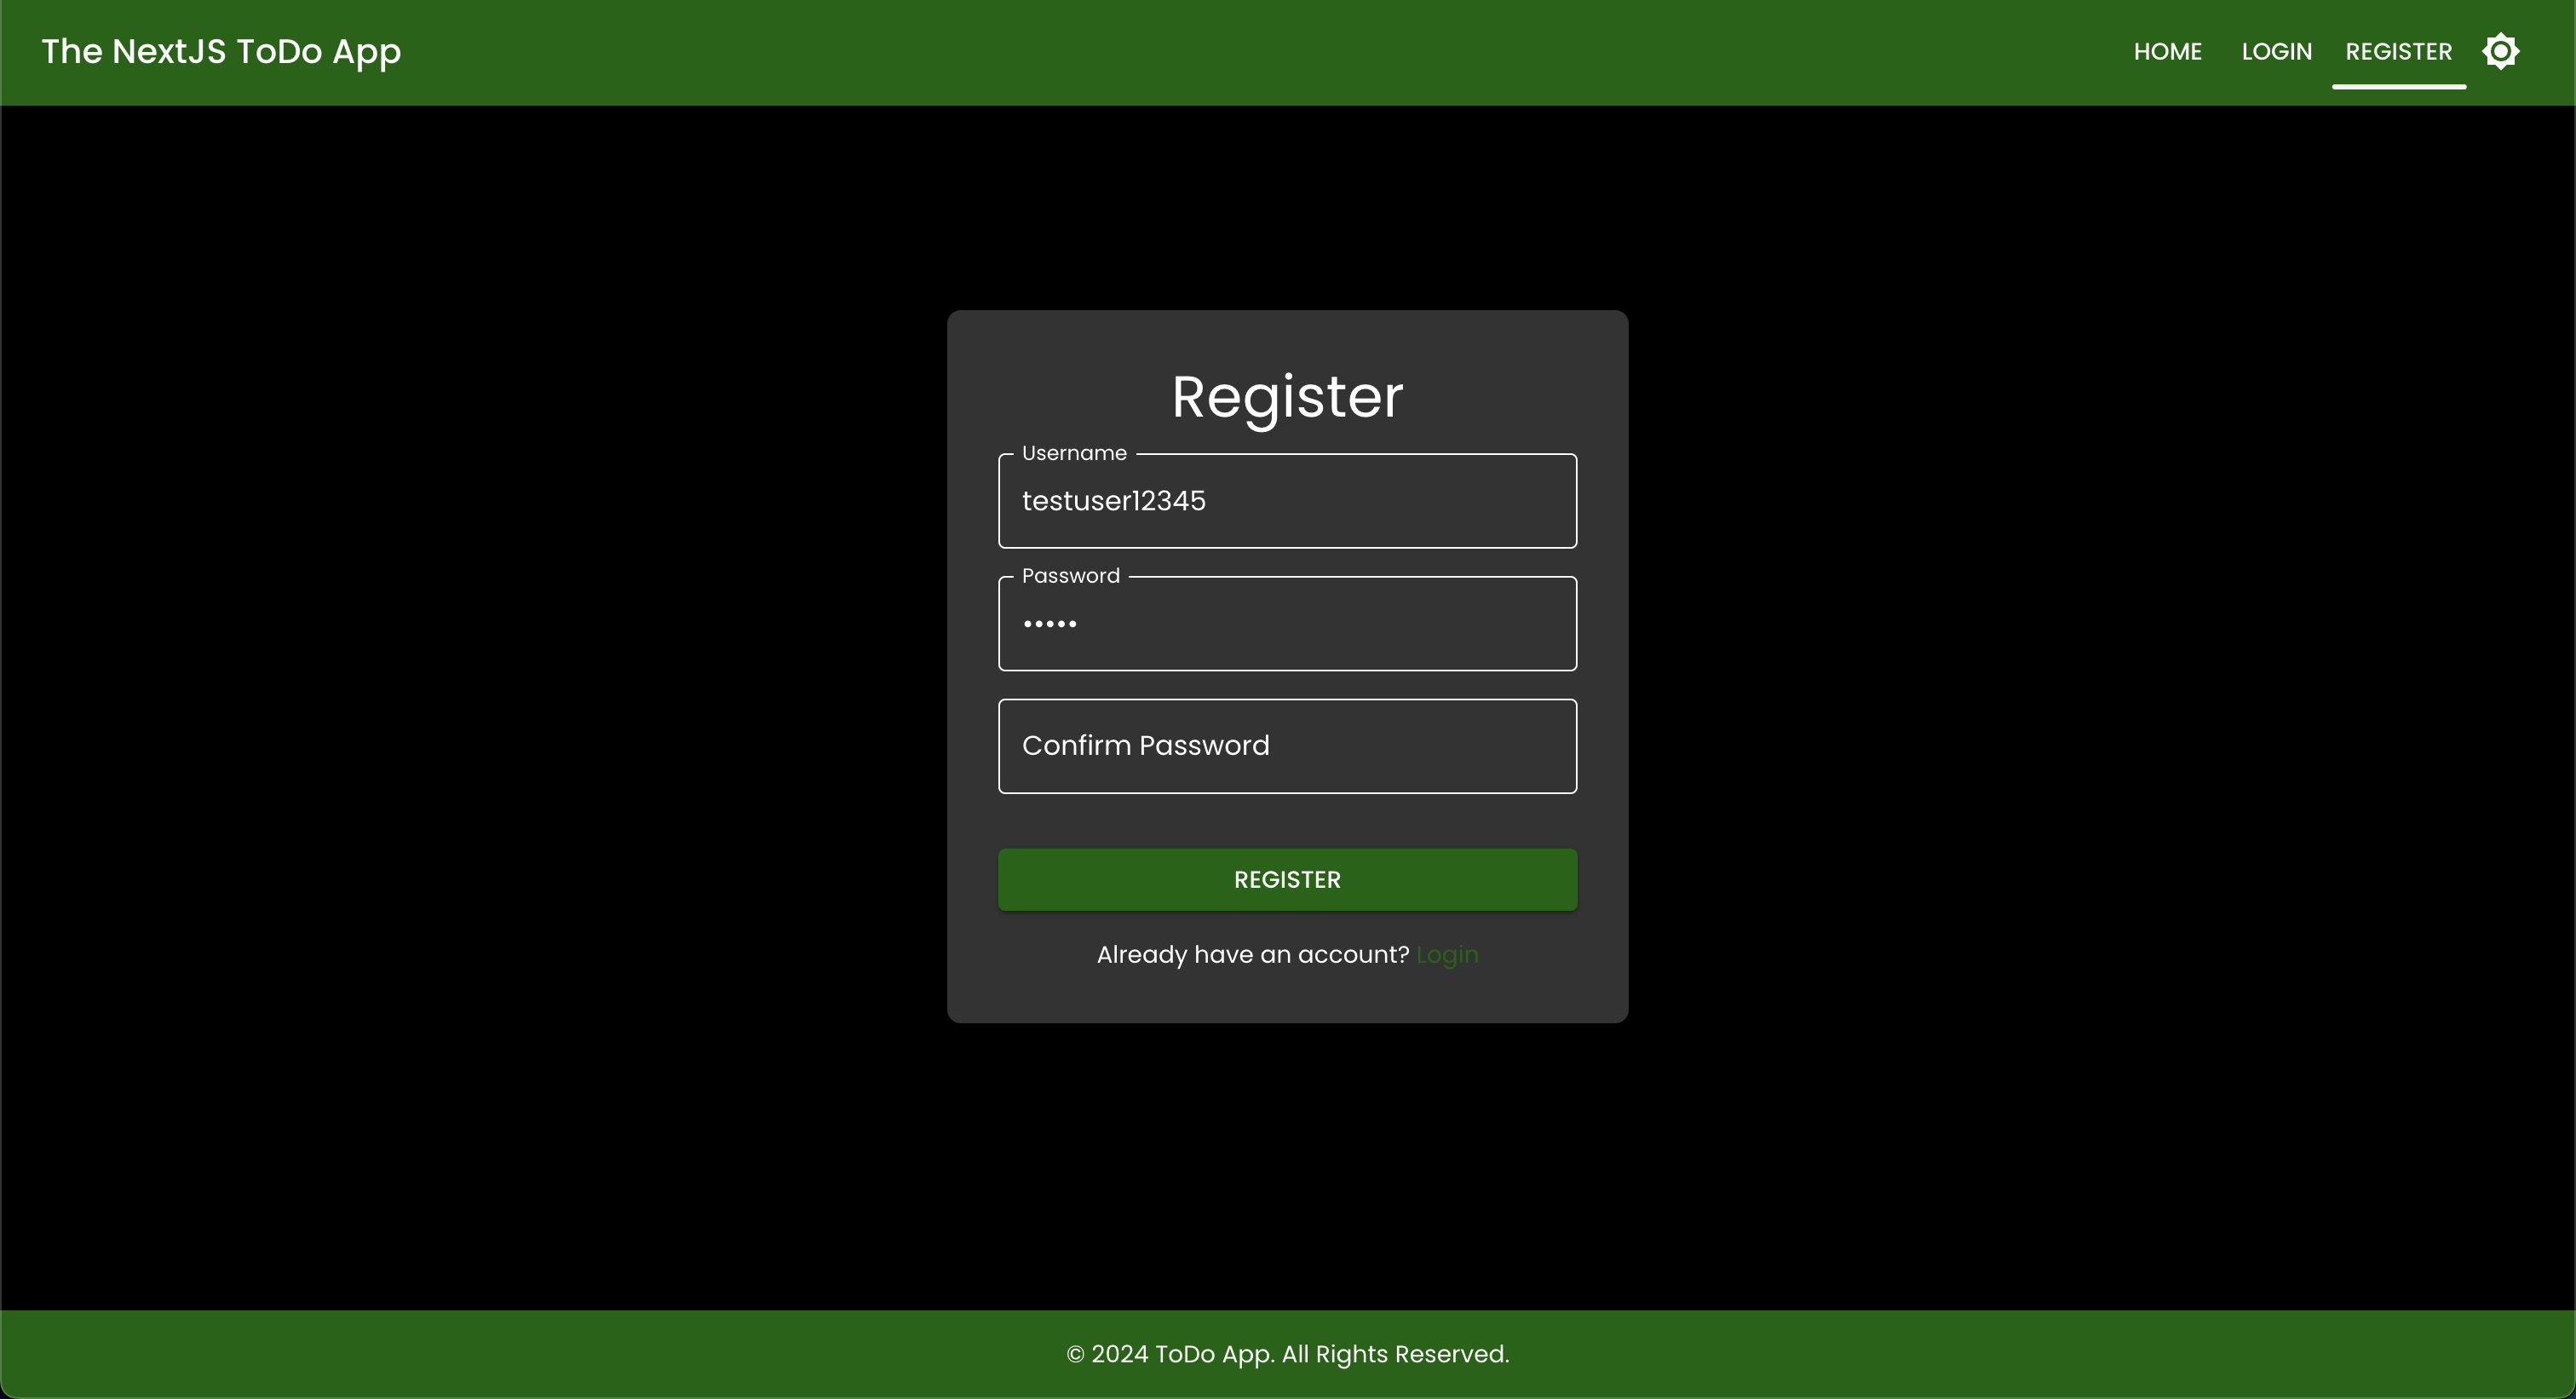
Task: Click the Login link below register form
Action: point(1446,954)
